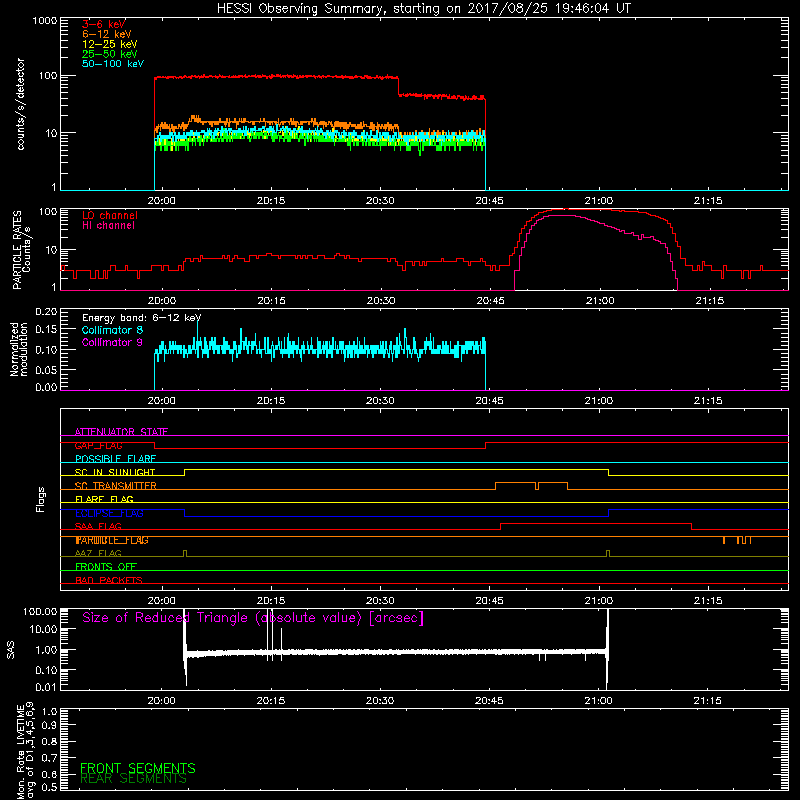This screenshot has height=800, width=800.
Task: Click the POSSIBLE_FLARE flag label
Action: click(x=115, y=459)
